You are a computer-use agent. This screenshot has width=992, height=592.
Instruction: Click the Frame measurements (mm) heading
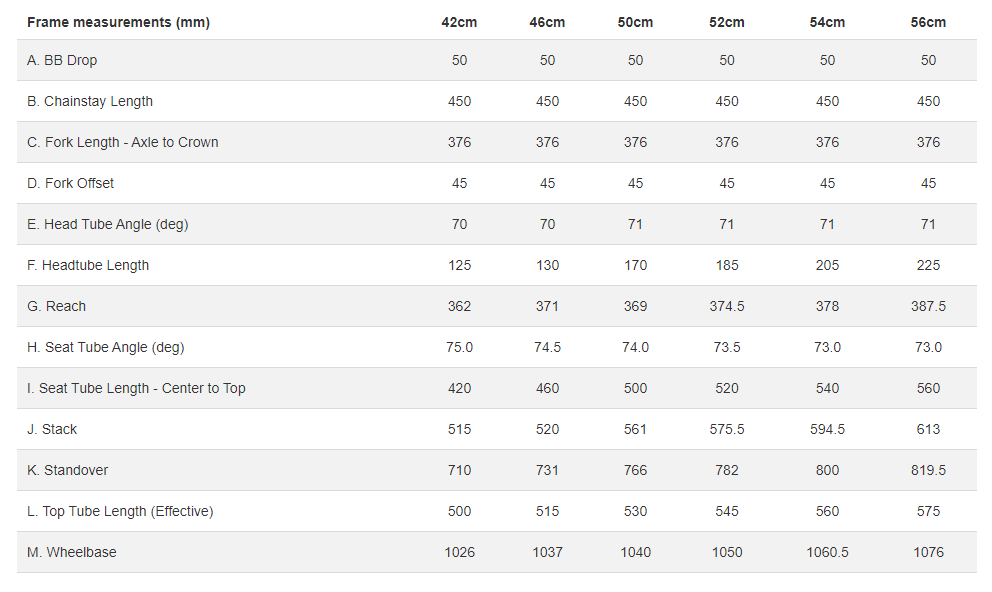tap(118, 22)
